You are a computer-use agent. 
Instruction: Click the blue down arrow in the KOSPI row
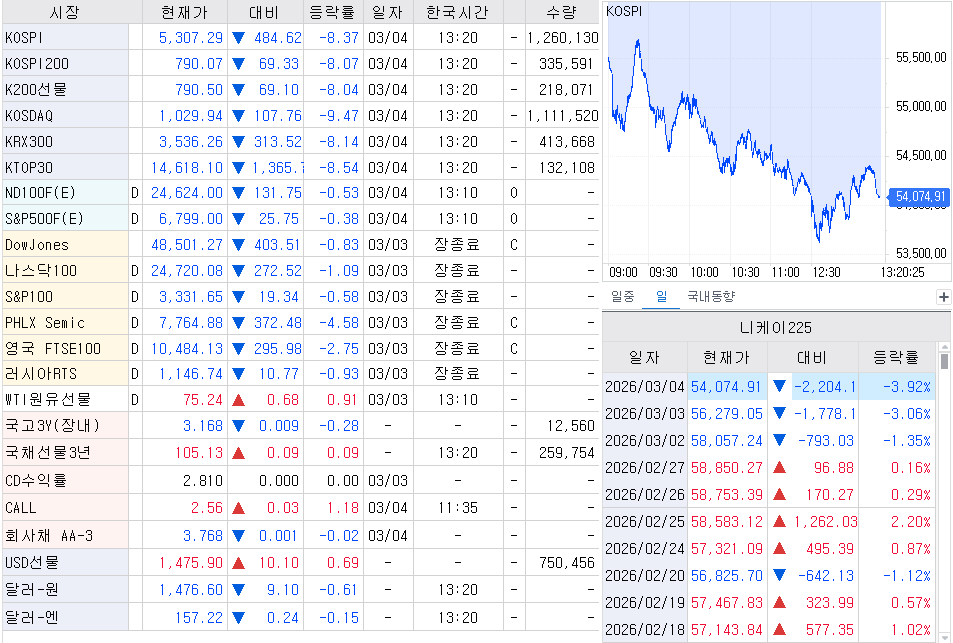coord(238,37)
